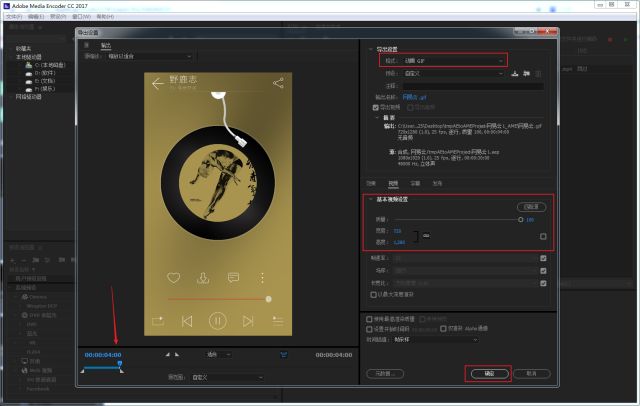Select Network Drives in Media Browser

pyautogui.click(x=29, y=97)
